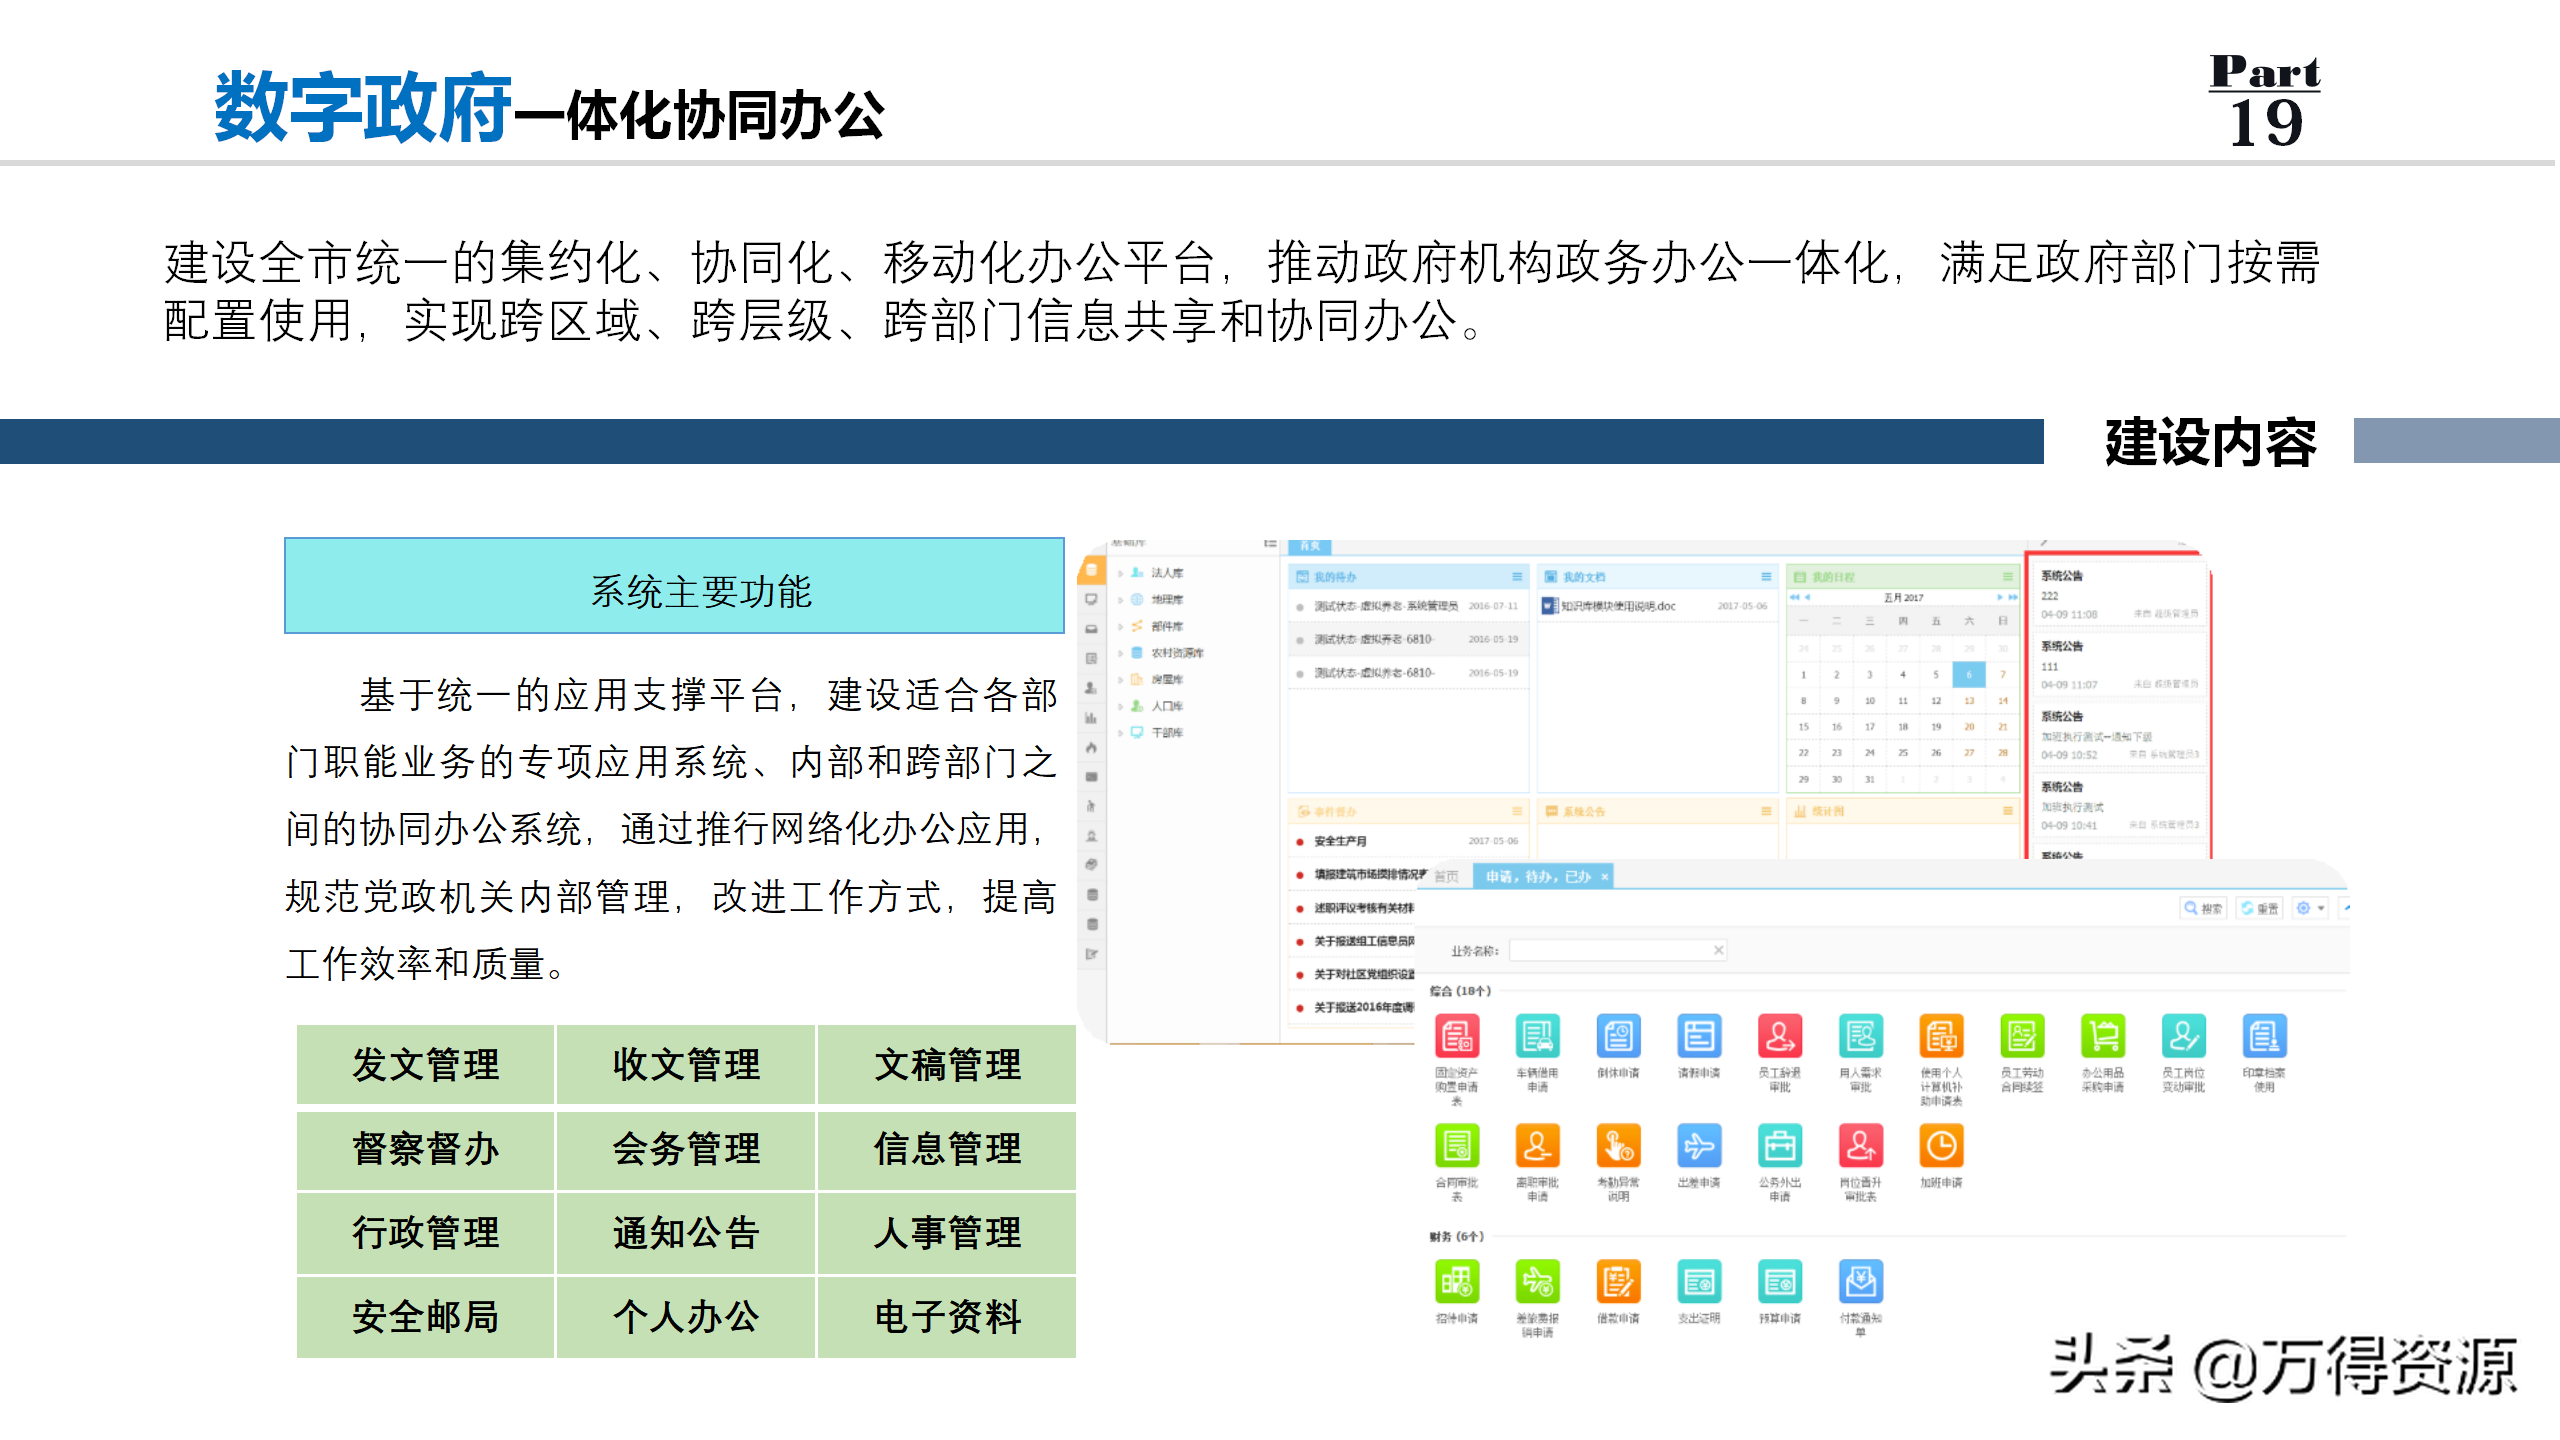Viewport: 2560px width, 1440px height.
Task: Open the 公务外出申请 briefcase icon
Action: [x=1780, y=1146]
